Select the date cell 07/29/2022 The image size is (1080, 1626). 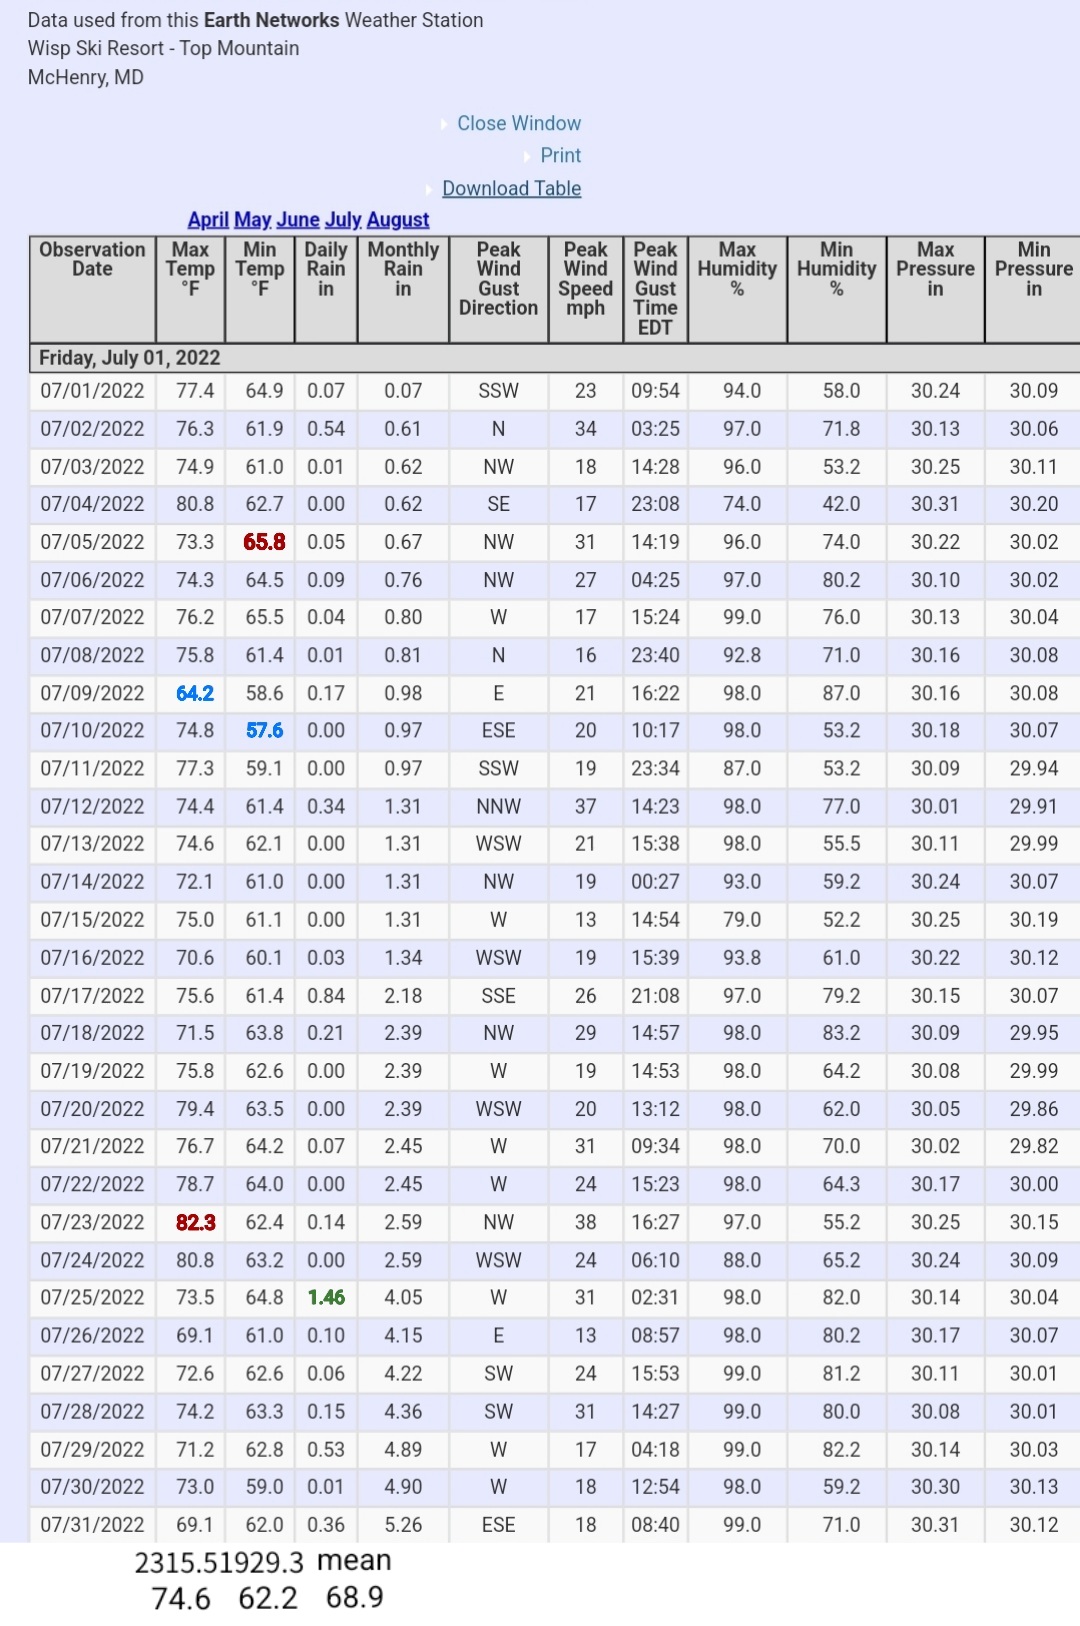coord(92,1449)
